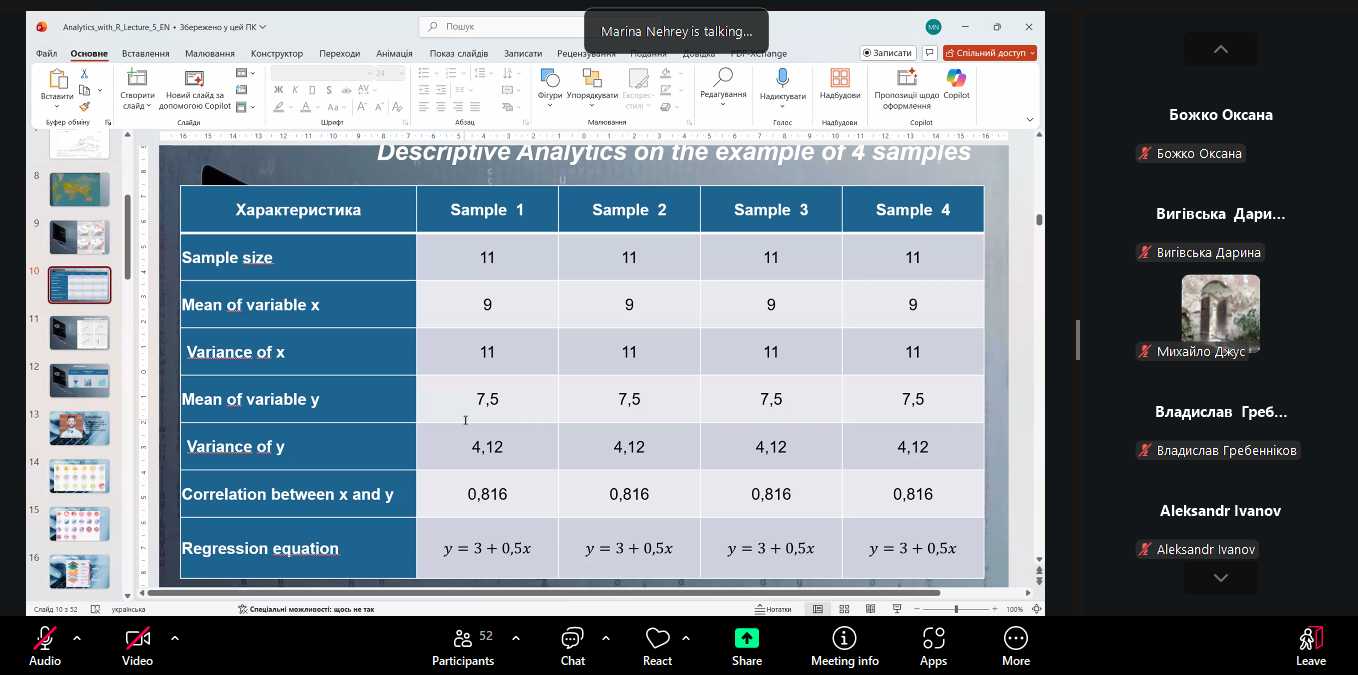
Task: Start screen sharing with Share button
Action: pyautogui.click(x=746, y=645)
